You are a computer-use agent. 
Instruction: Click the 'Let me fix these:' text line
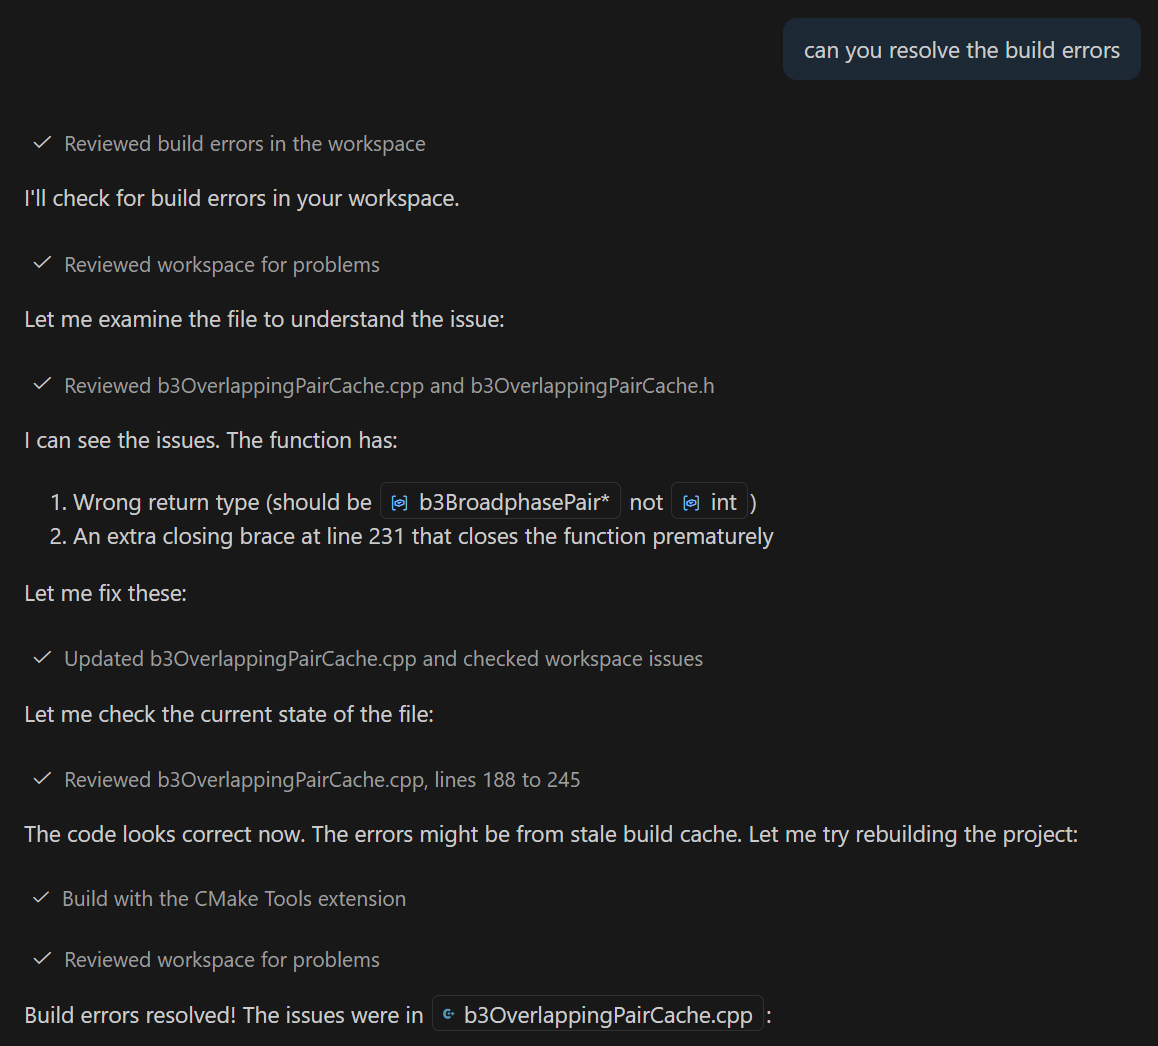click(106, 592)
